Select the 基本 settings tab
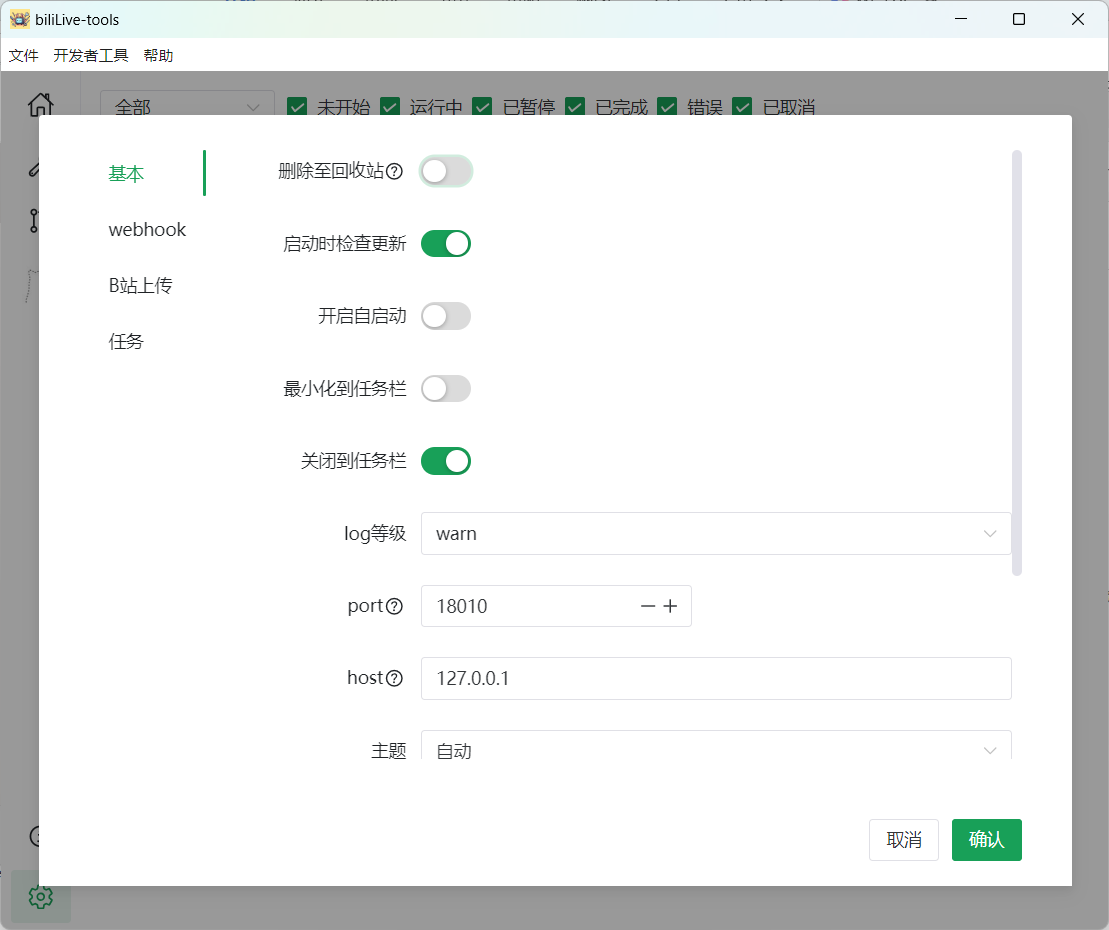This screenshot has height=930, width=1109. [126, 173]
